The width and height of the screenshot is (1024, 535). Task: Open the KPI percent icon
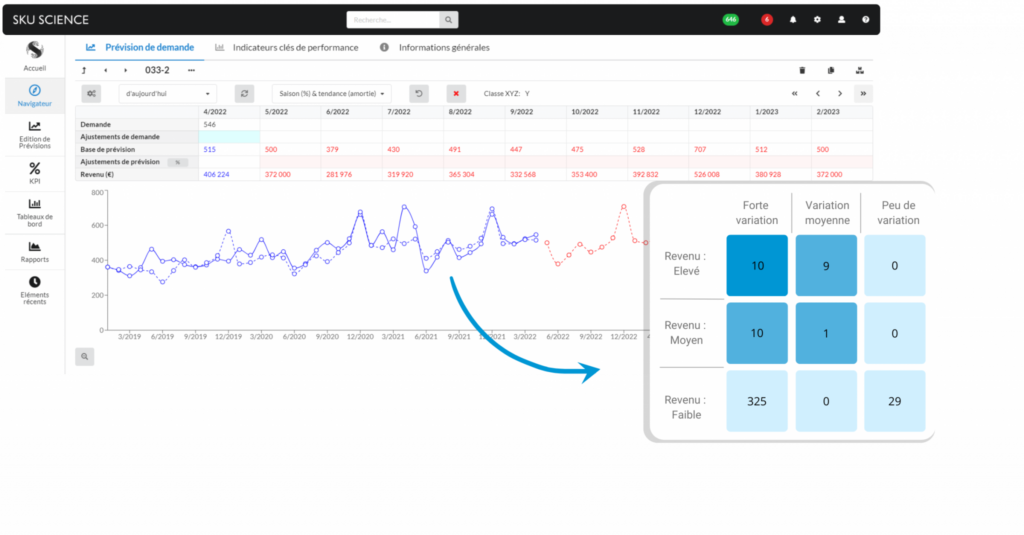(x=35, y=168)
